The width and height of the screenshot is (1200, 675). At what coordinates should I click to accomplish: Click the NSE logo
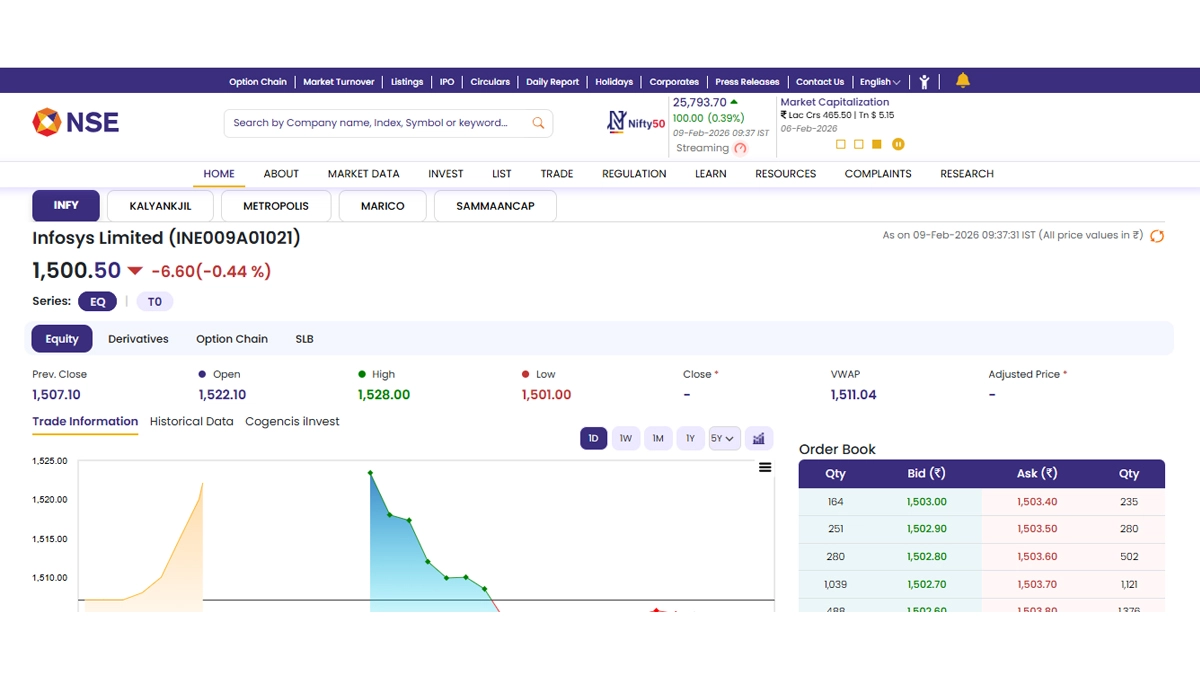point(75,122)
